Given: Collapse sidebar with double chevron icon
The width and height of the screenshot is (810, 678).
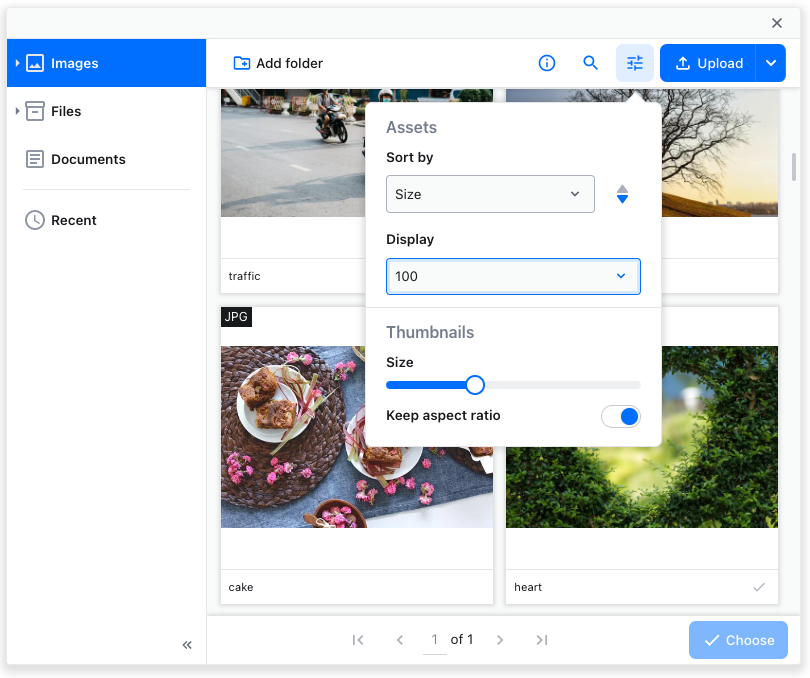Looking at the screenshot, I should click(187, 645).
